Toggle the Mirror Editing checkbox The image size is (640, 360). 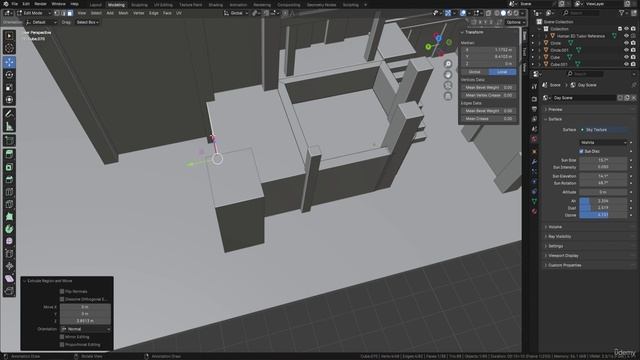62,337
